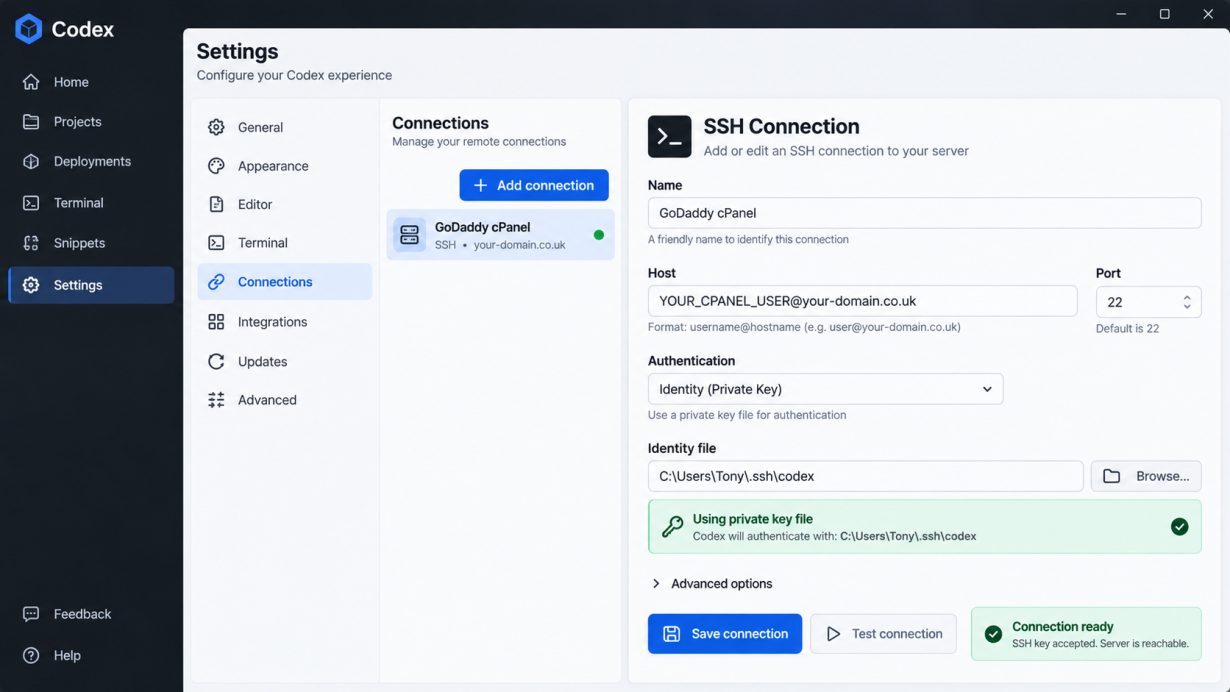Click the Feedback speech bubble icon

pyautogui.click(x=31, y=614)
